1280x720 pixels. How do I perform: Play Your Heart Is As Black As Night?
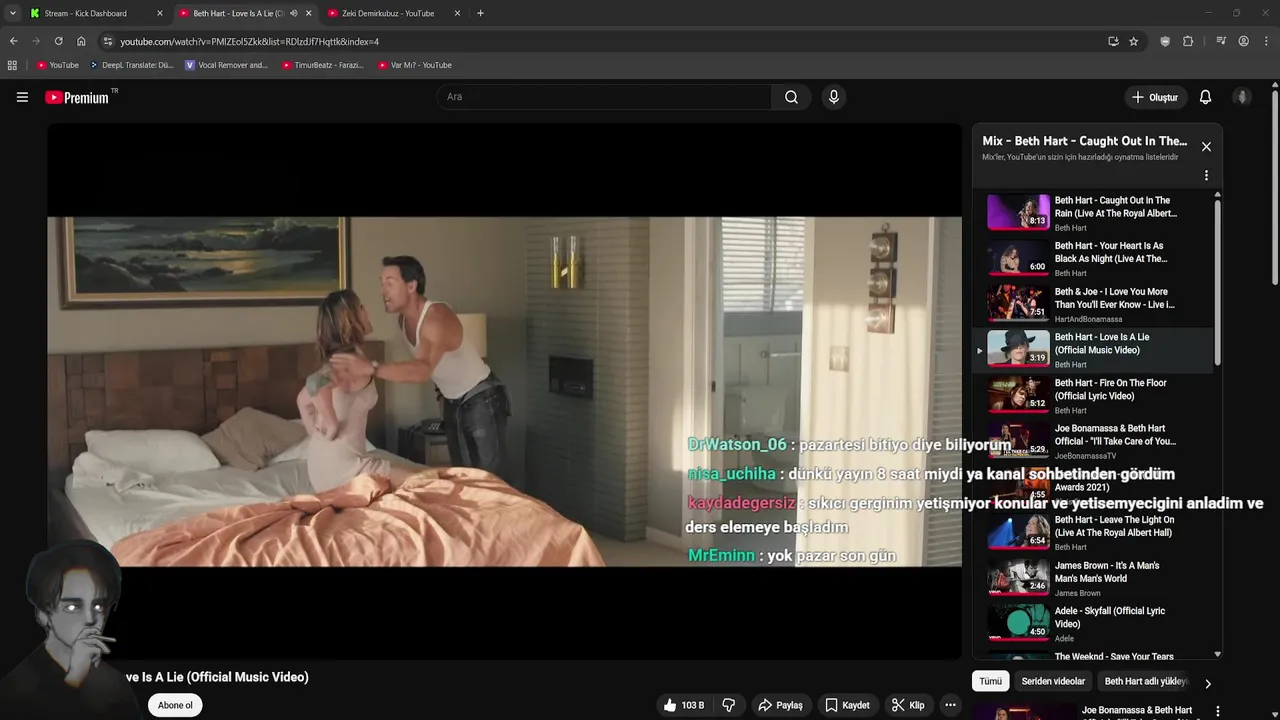1093,258
